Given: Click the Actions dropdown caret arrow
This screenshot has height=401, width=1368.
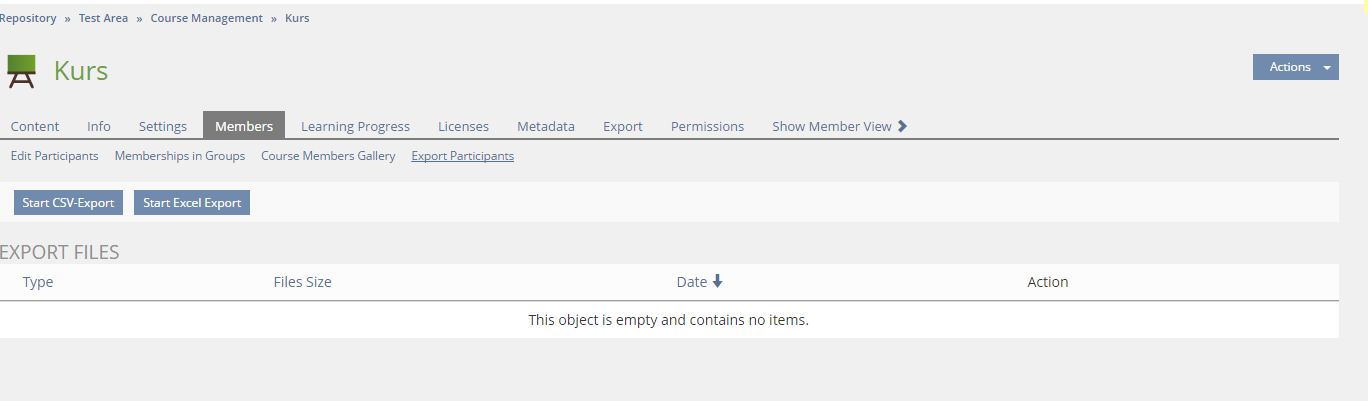Looking at the screenshot, I should 1326,68.
